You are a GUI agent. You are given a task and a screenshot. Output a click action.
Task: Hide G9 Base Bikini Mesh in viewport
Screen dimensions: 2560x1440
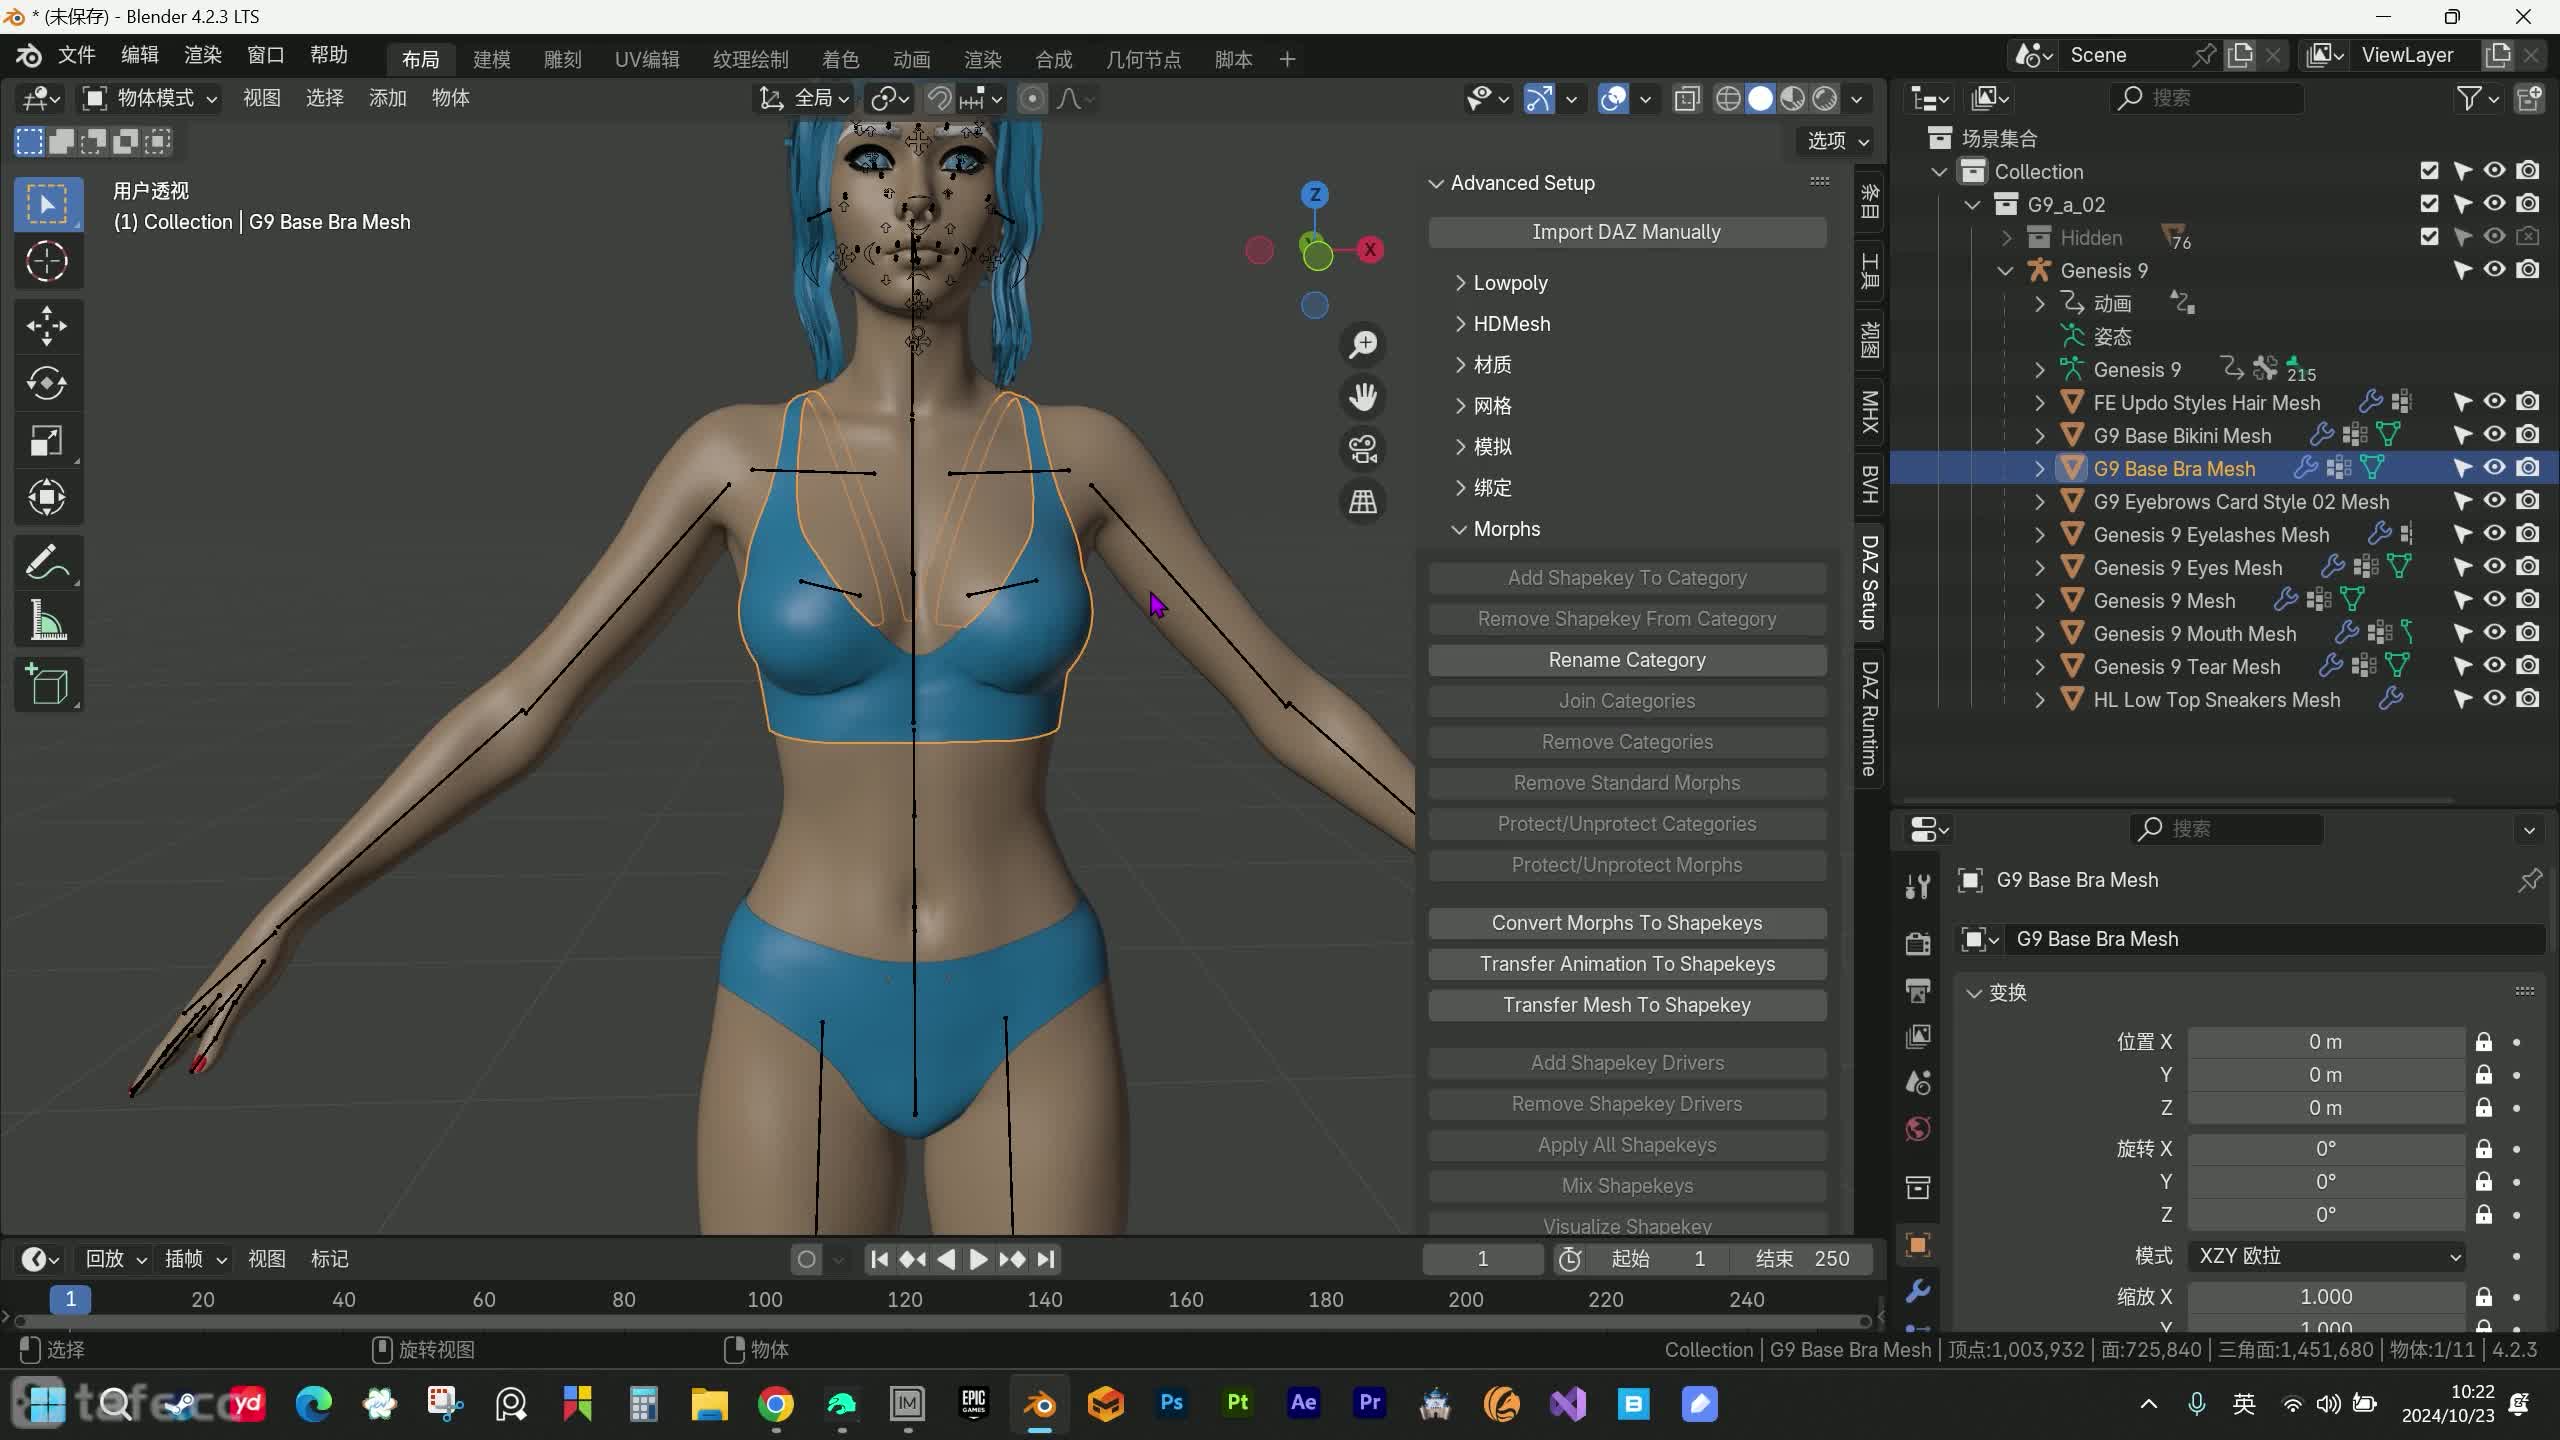coord(2495,435)
